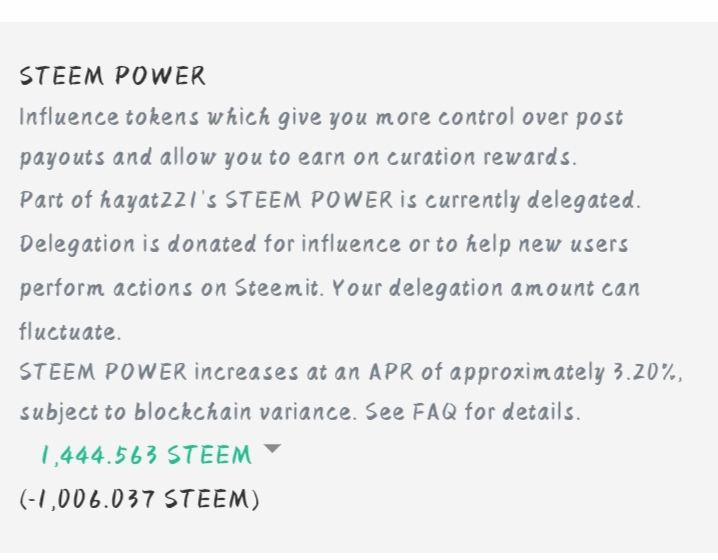Screen dimensions: 718x560
Task: Click the green 1,444.563 STEEM balance
Action: point(146,456)
